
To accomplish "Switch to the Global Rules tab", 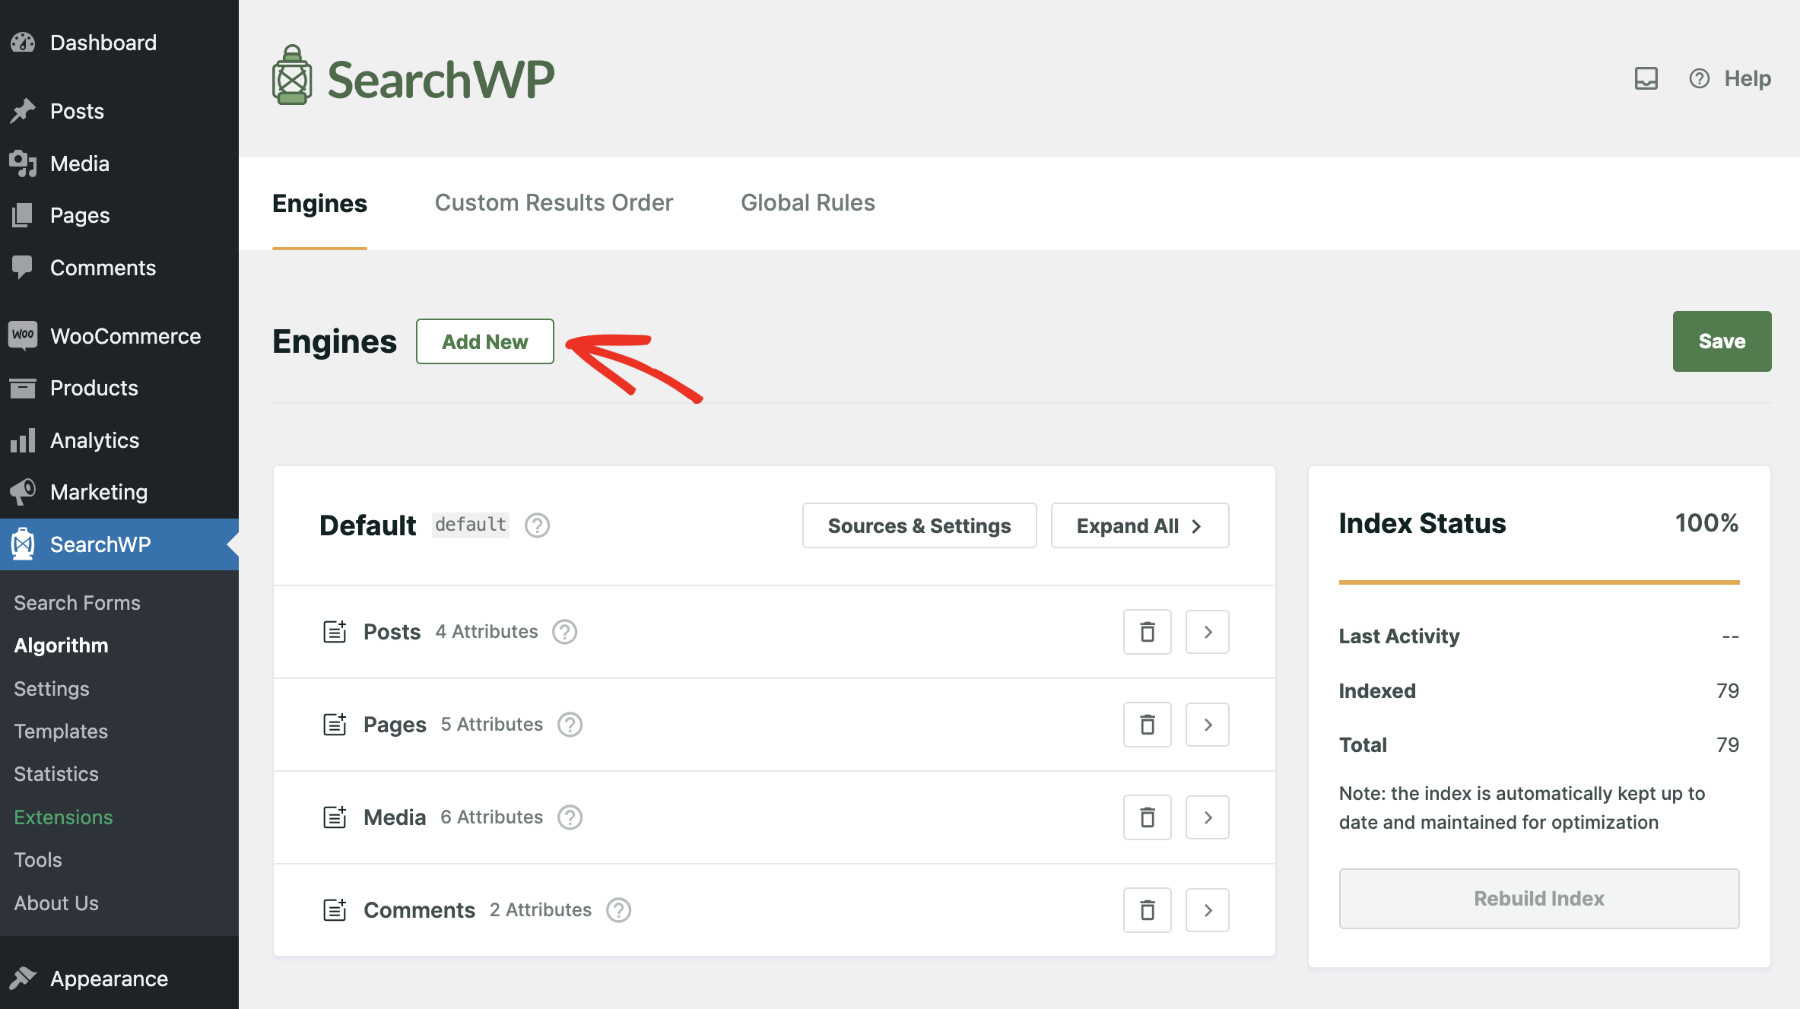I will click(x=808, y=203).
